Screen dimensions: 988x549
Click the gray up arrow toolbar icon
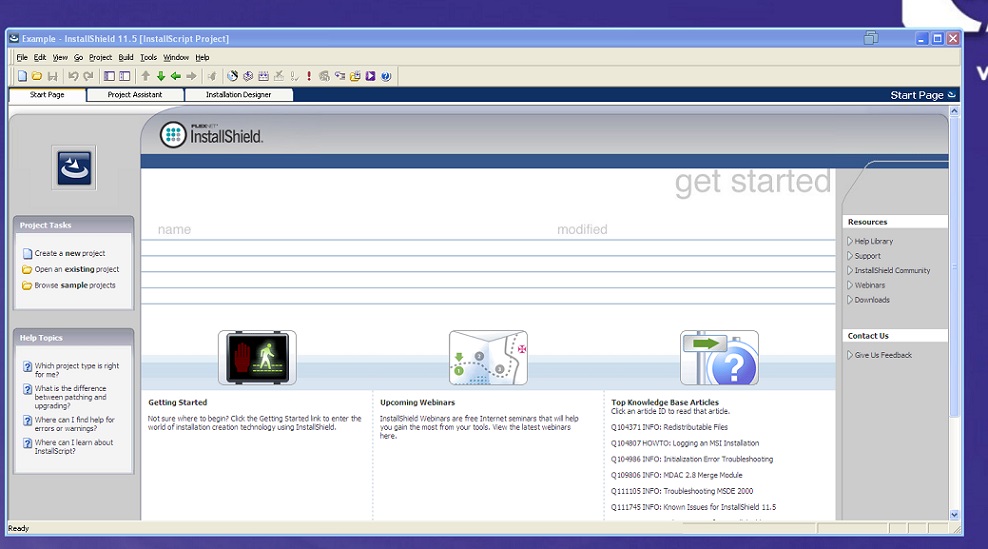[x=146, y=76]
